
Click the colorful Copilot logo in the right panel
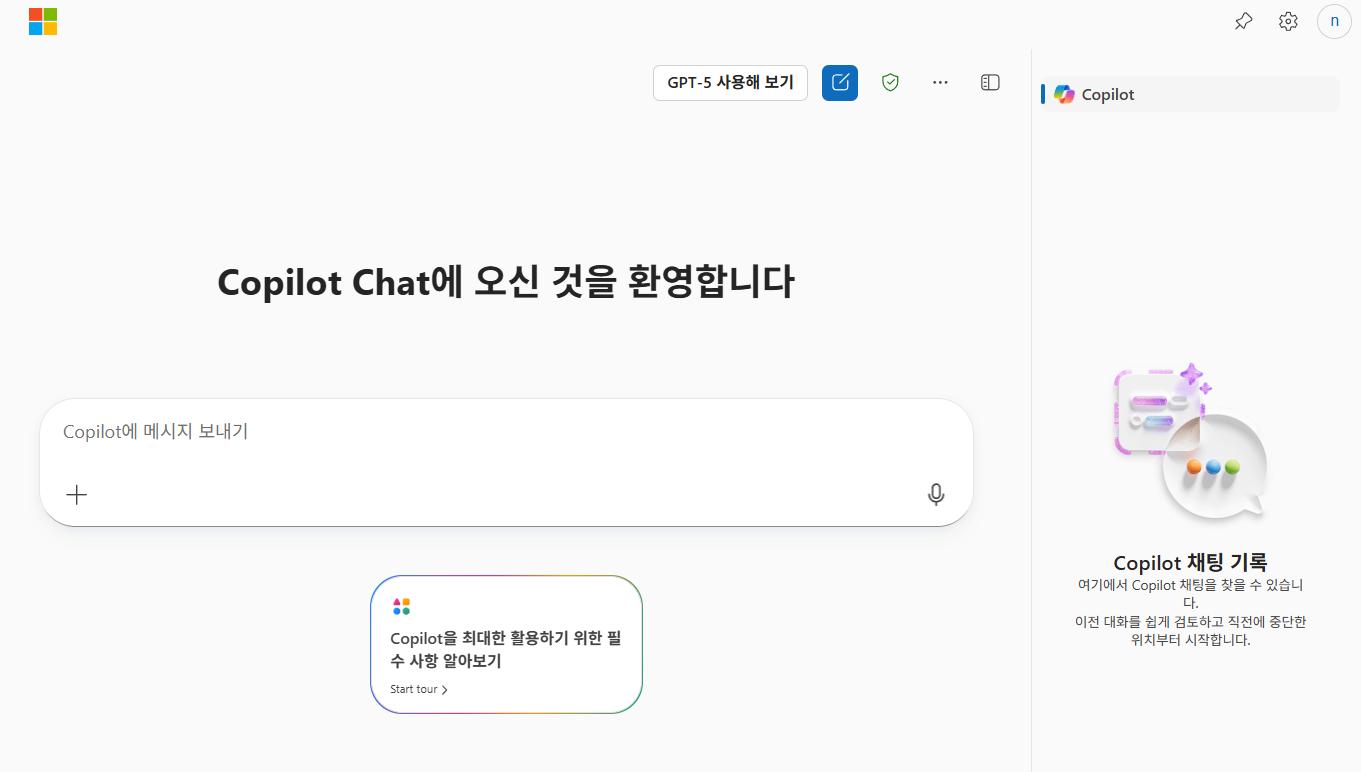tap(1064, 95)
